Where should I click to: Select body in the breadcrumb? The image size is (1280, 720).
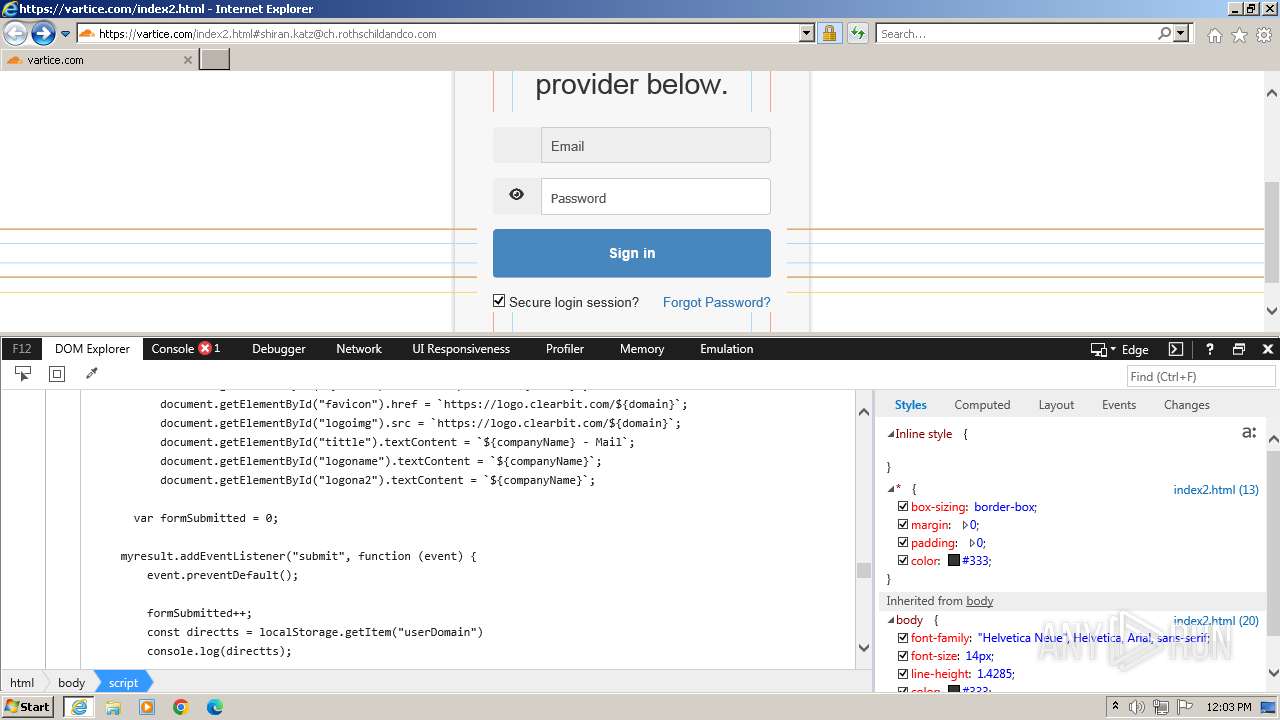click(71, 683)
